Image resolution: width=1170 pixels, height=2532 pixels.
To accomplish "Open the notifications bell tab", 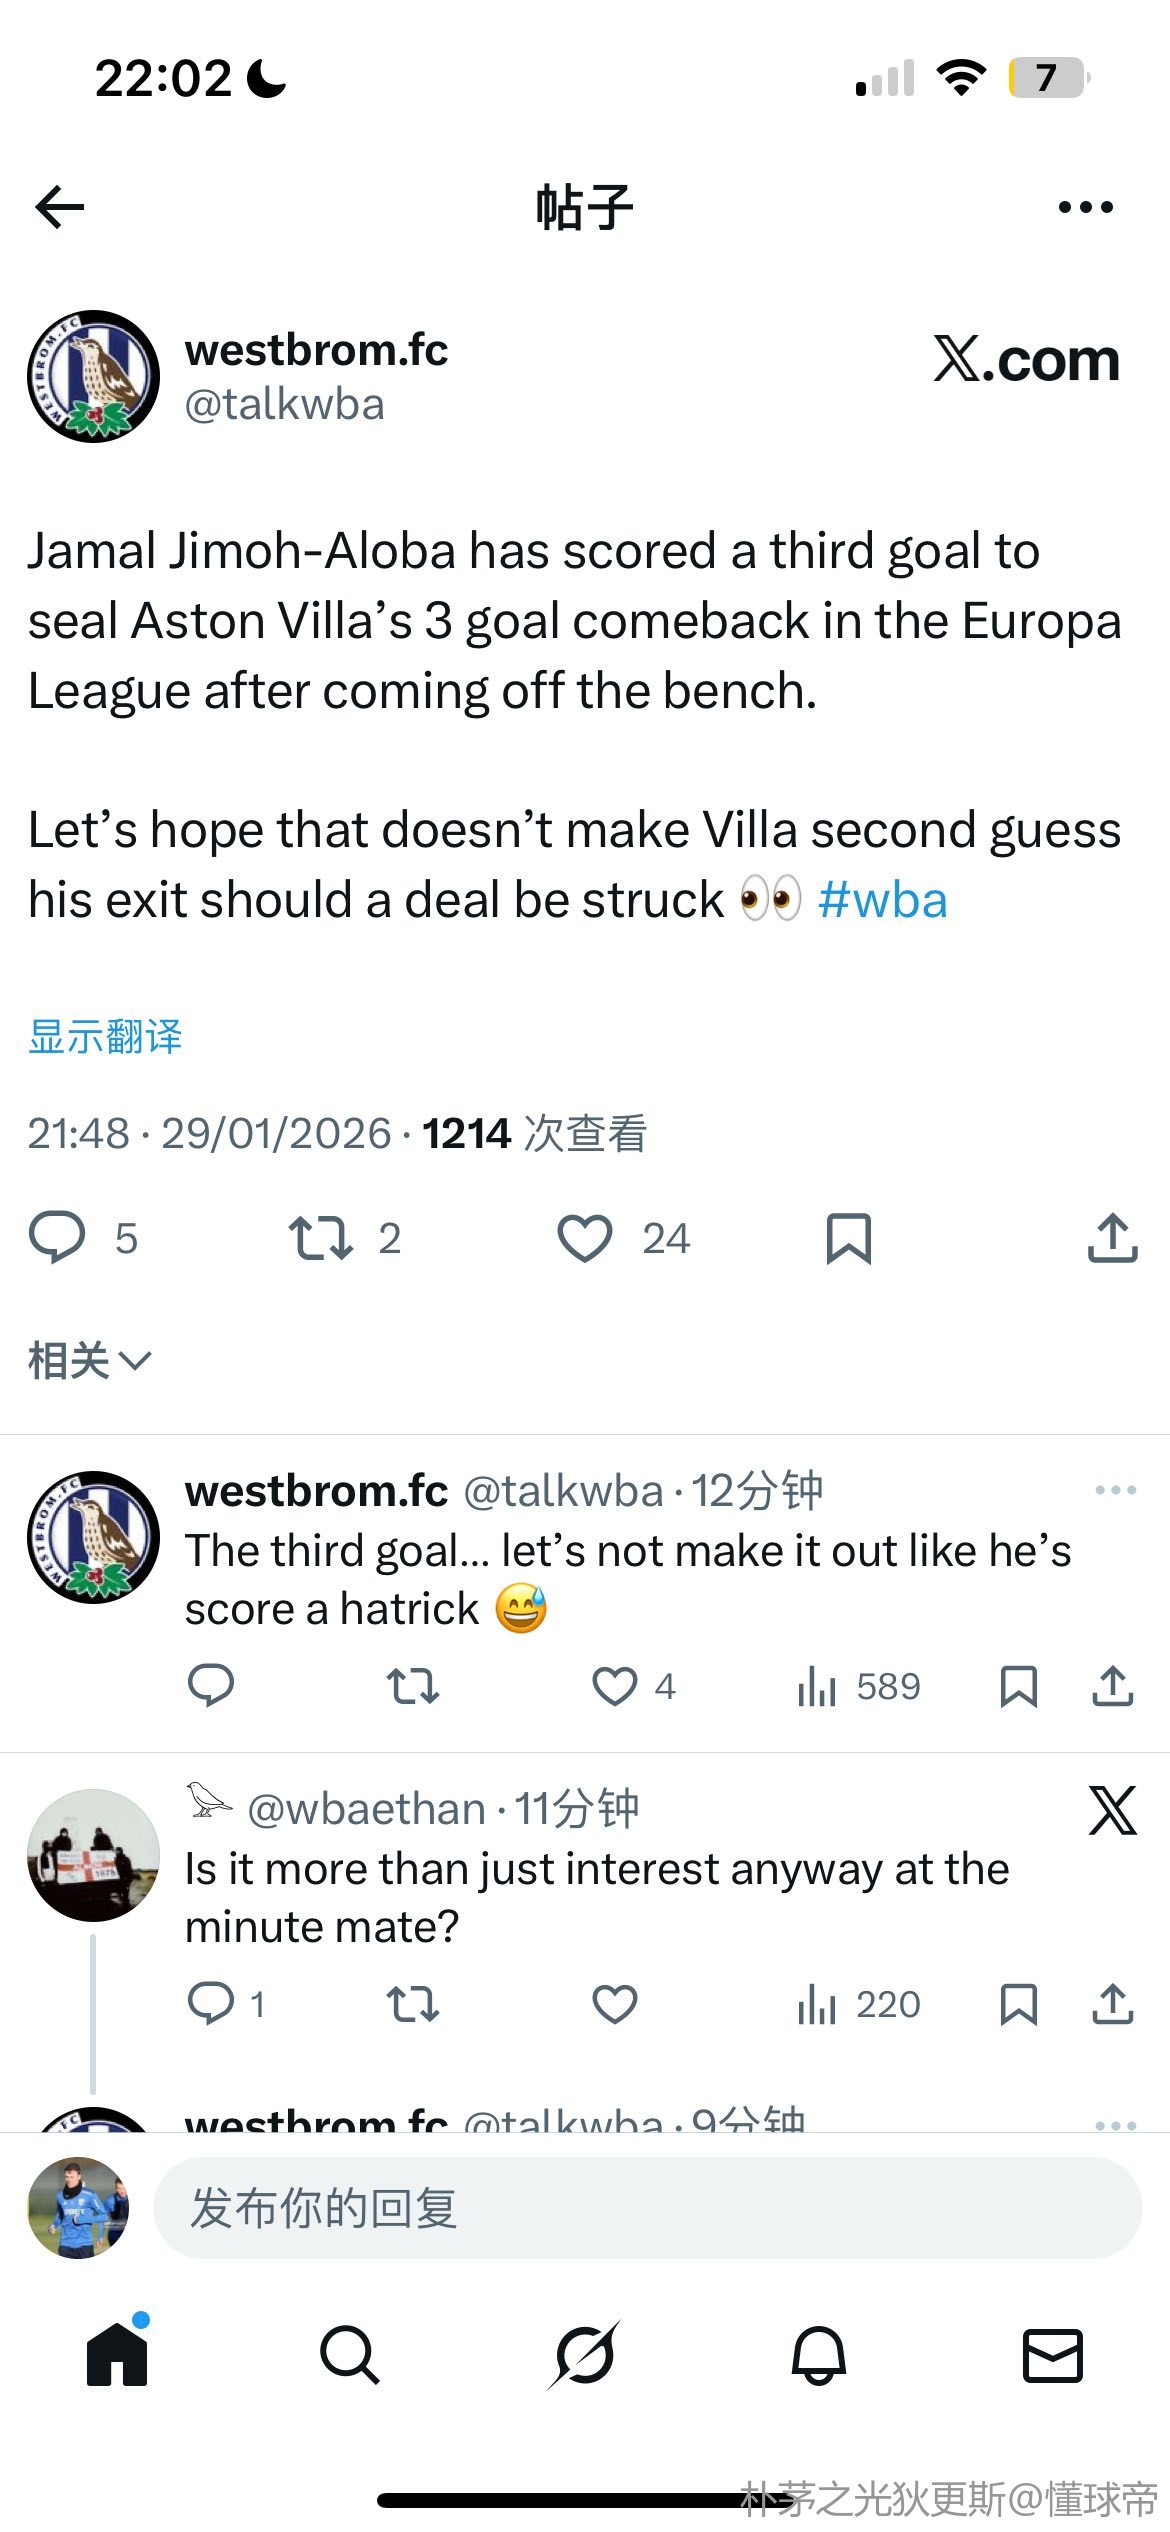I will [x=819, y=2355].
